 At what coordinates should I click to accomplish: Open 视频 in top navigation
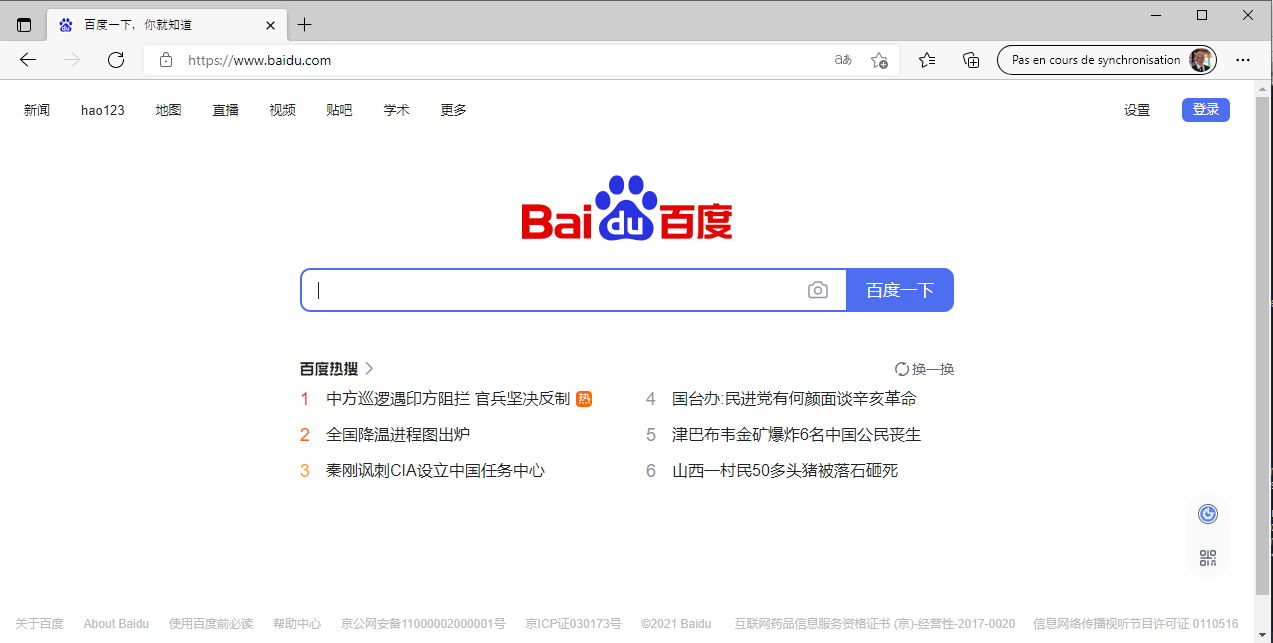click(283, 110)
